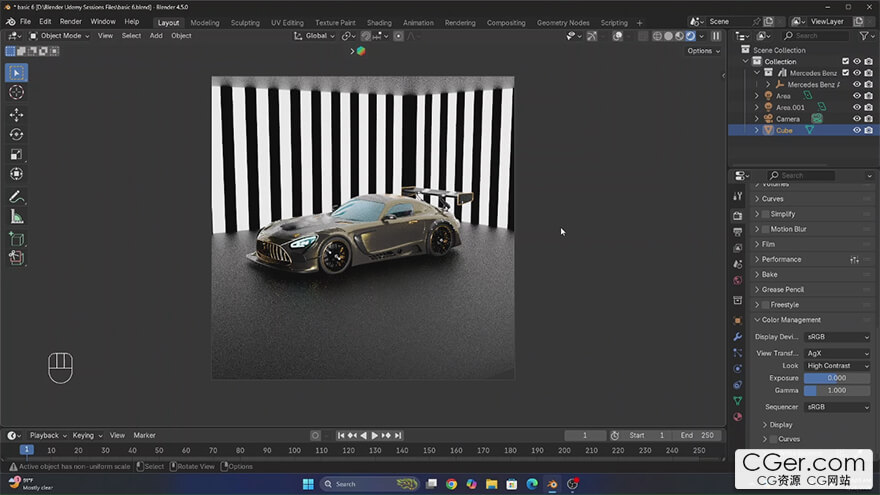The height and width of the screenshot is (495, 880).
Task: Open the timeline Marker menu
Action: click(144, 436)
